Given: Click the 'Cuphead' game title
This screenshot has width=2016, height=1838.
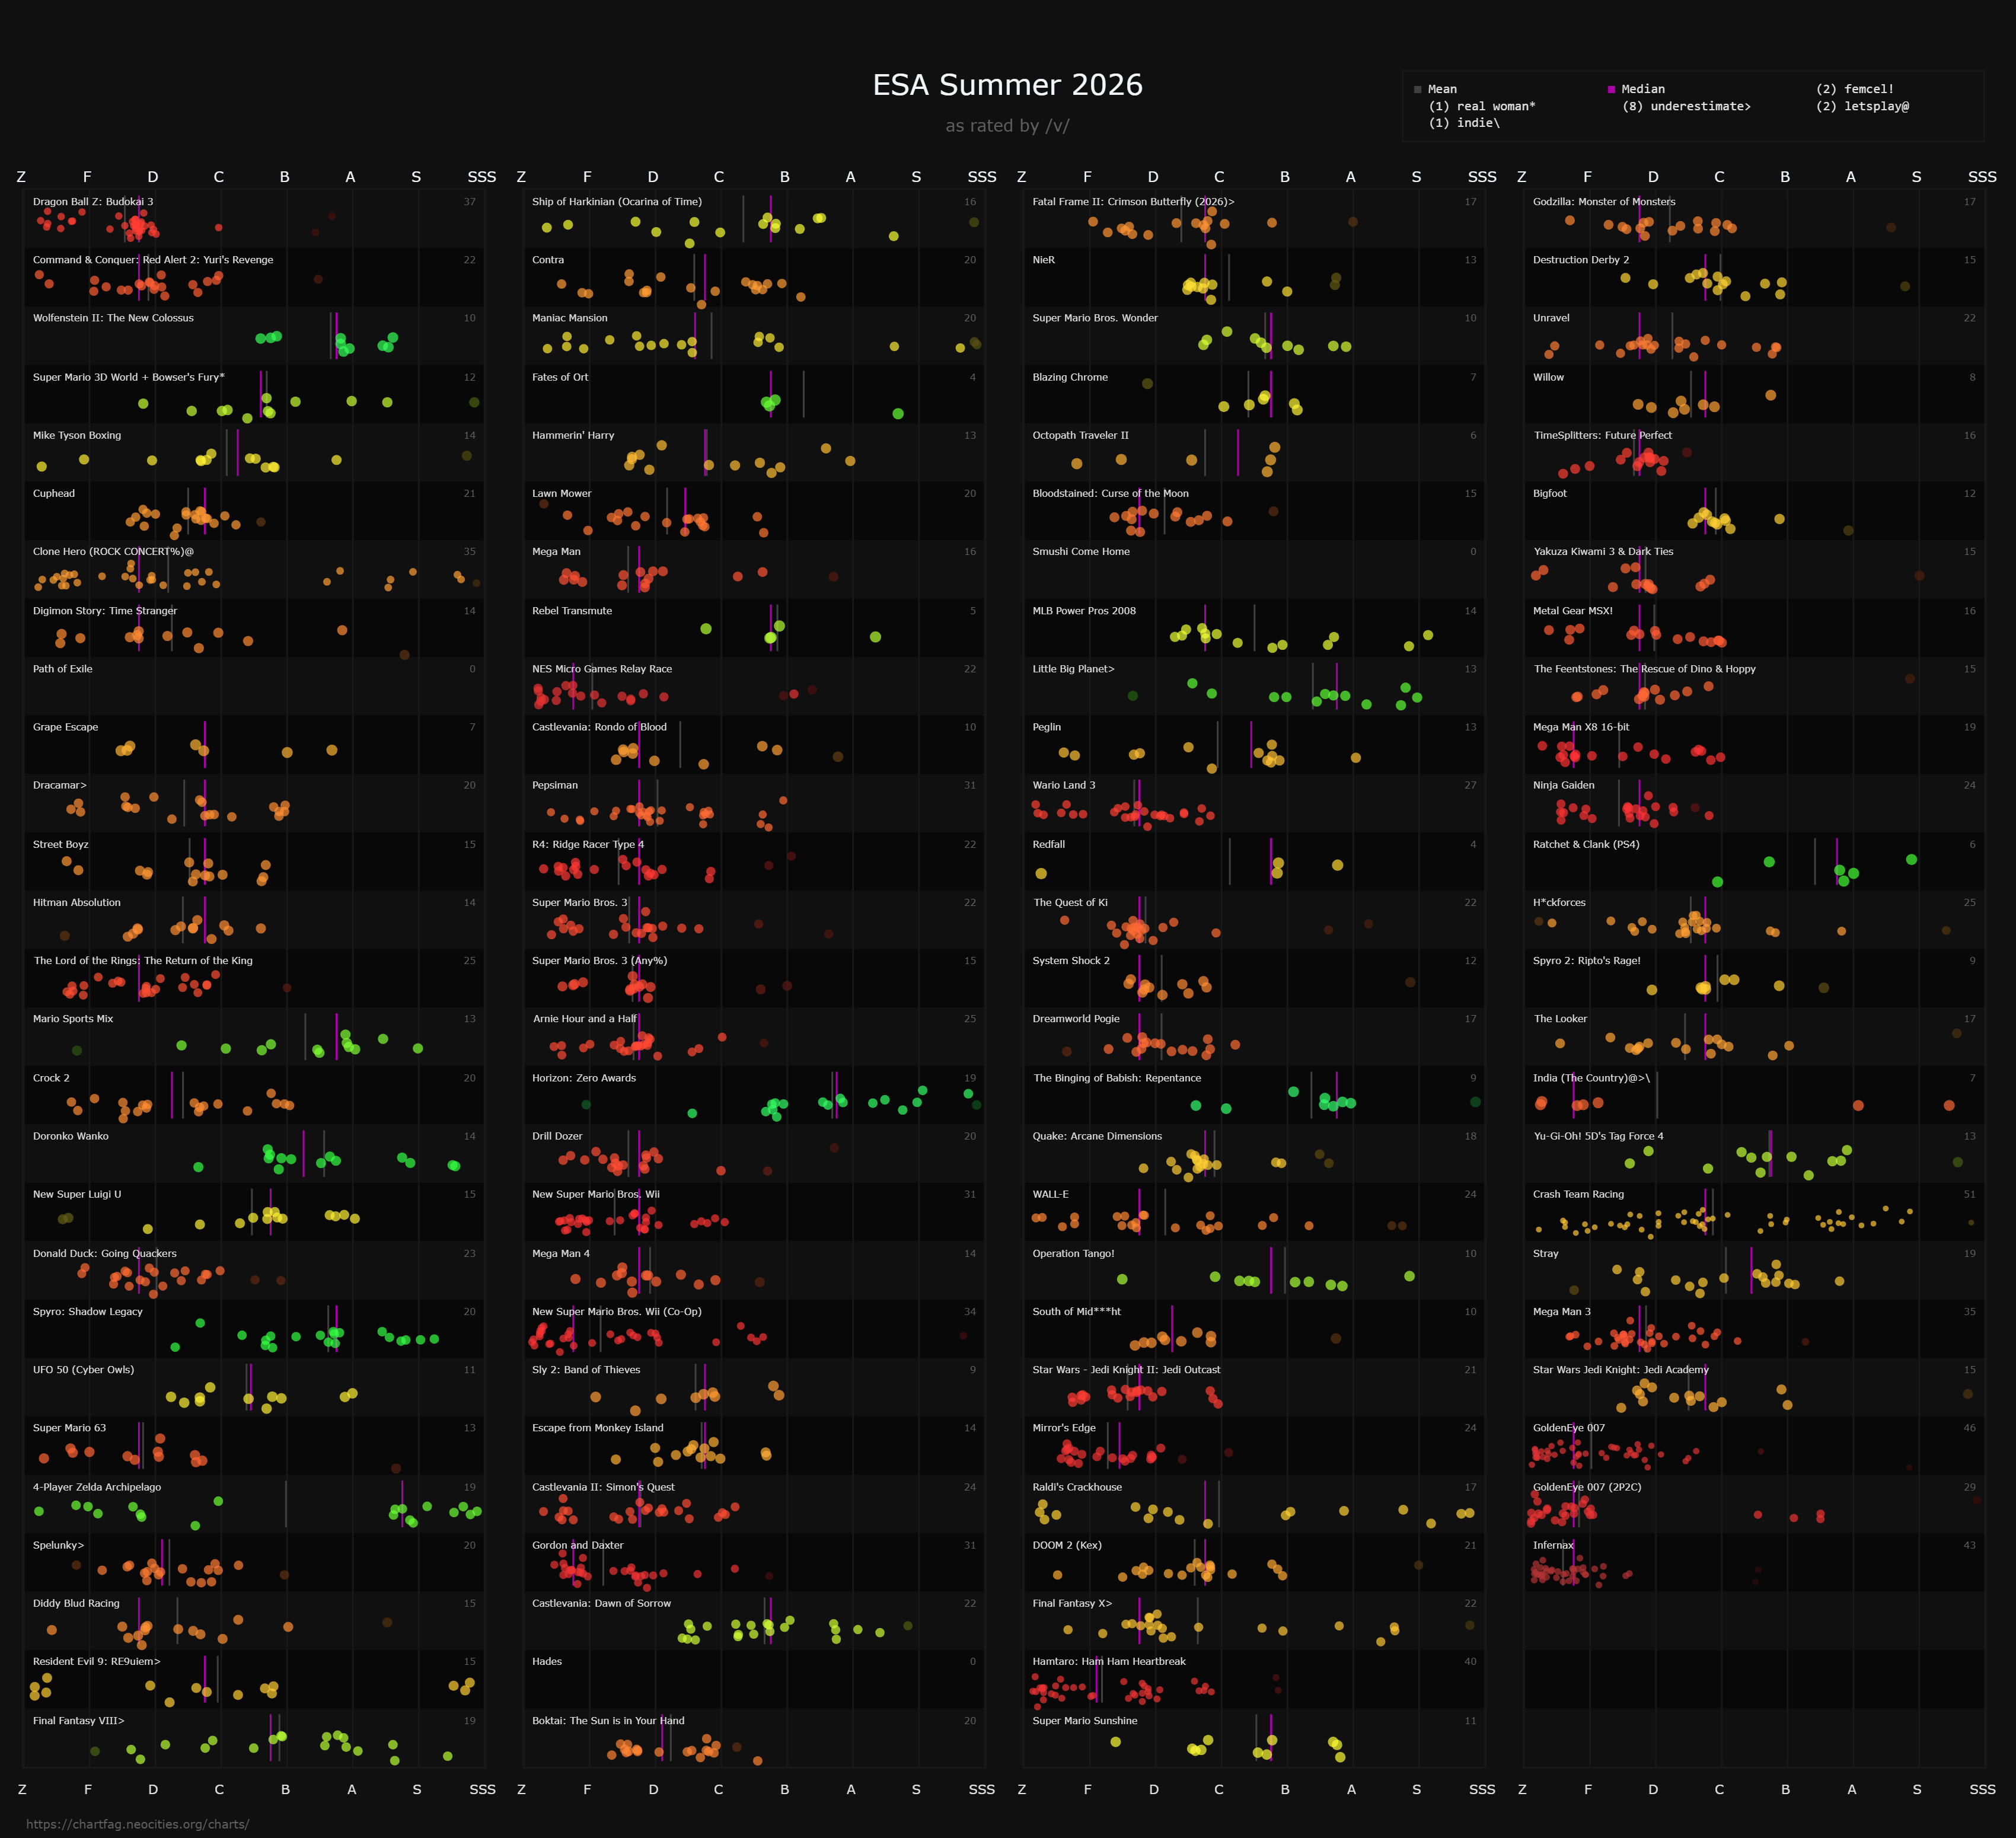Looking at the screenshot, I should [54, 493].
